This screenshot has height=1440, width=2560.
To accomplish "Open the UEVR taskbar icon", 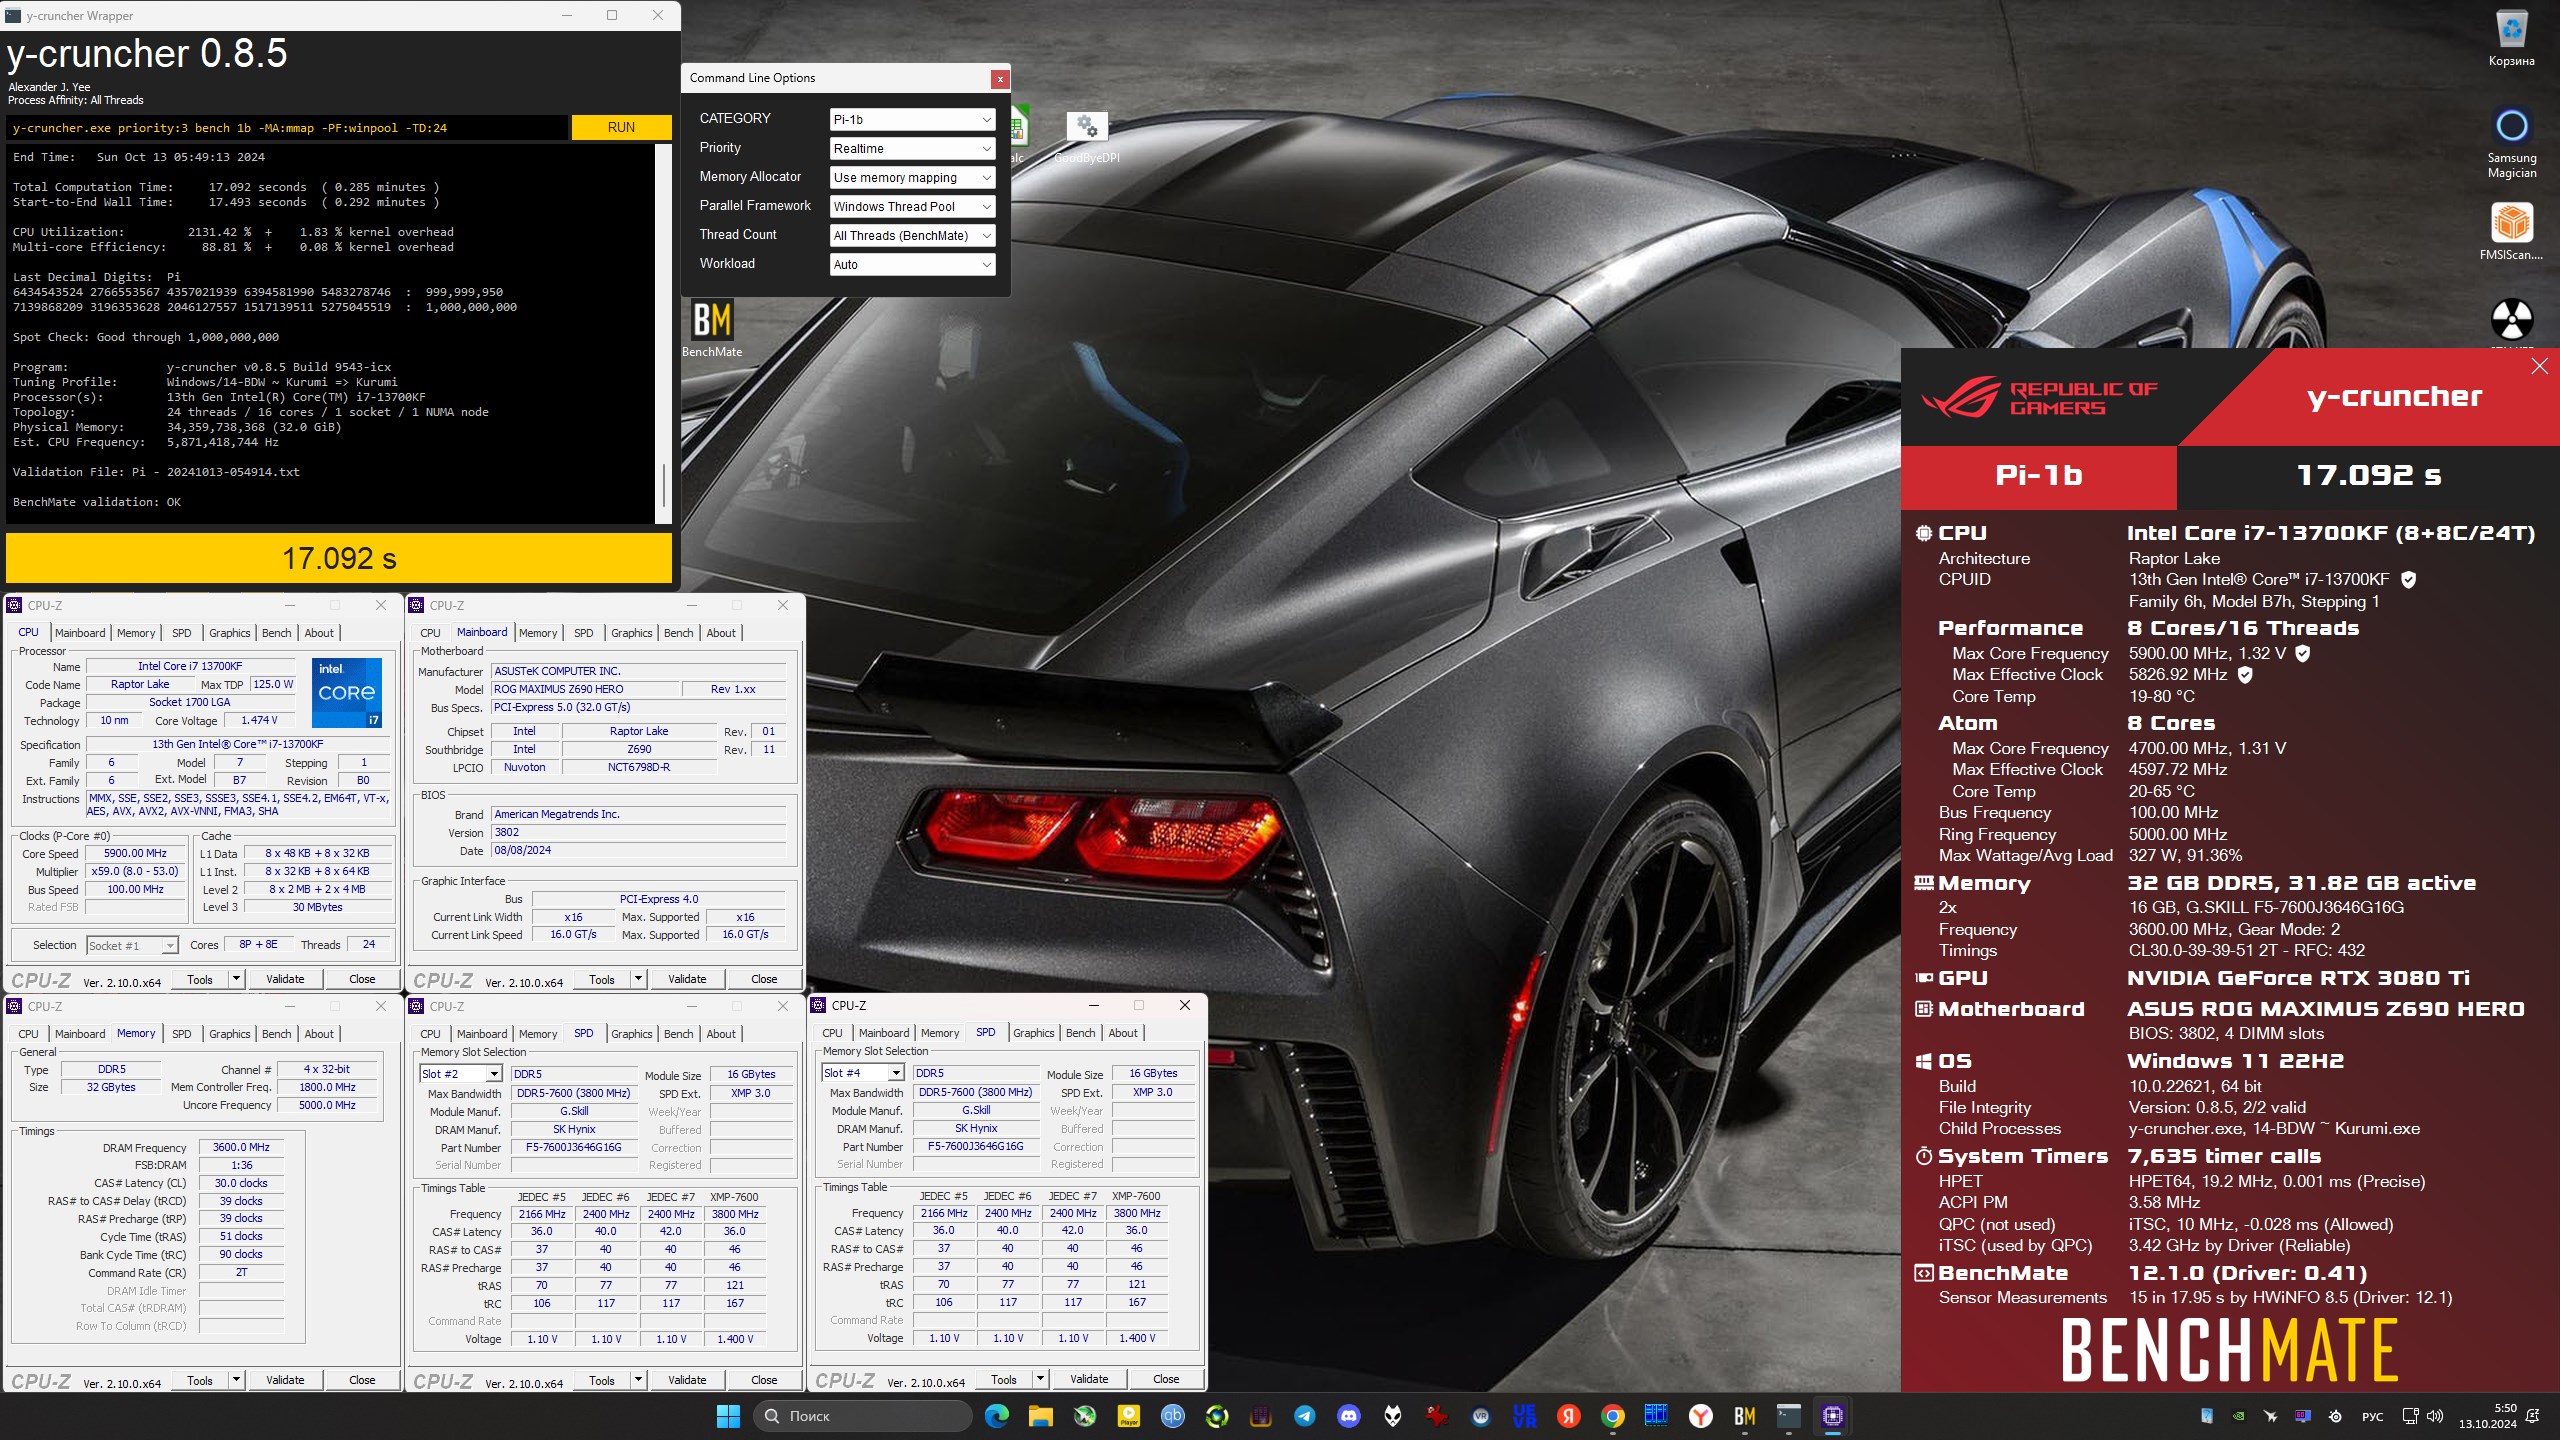I will (x=1524, y=1415).
